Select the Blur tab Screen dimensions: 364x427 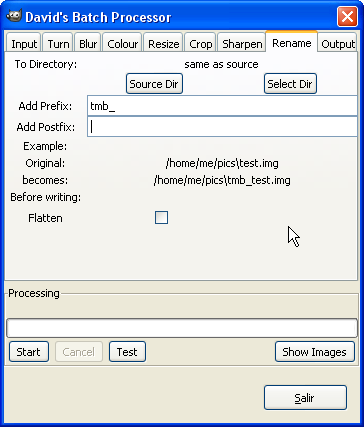(88, 44)
